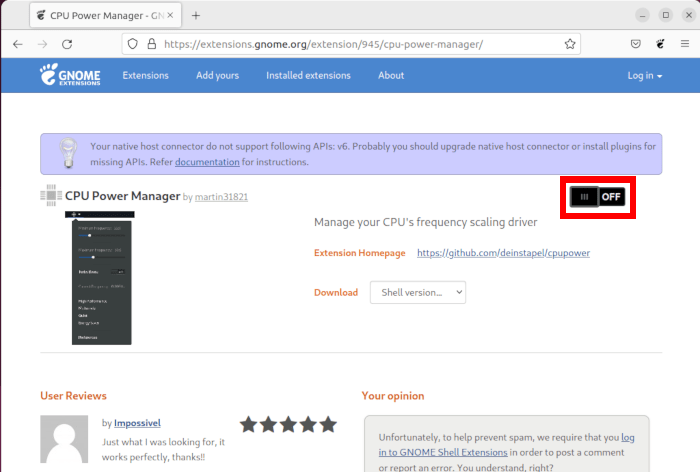The image size is (700, 472).
Task: Go to Installed extensions
Action: [308, 75]
